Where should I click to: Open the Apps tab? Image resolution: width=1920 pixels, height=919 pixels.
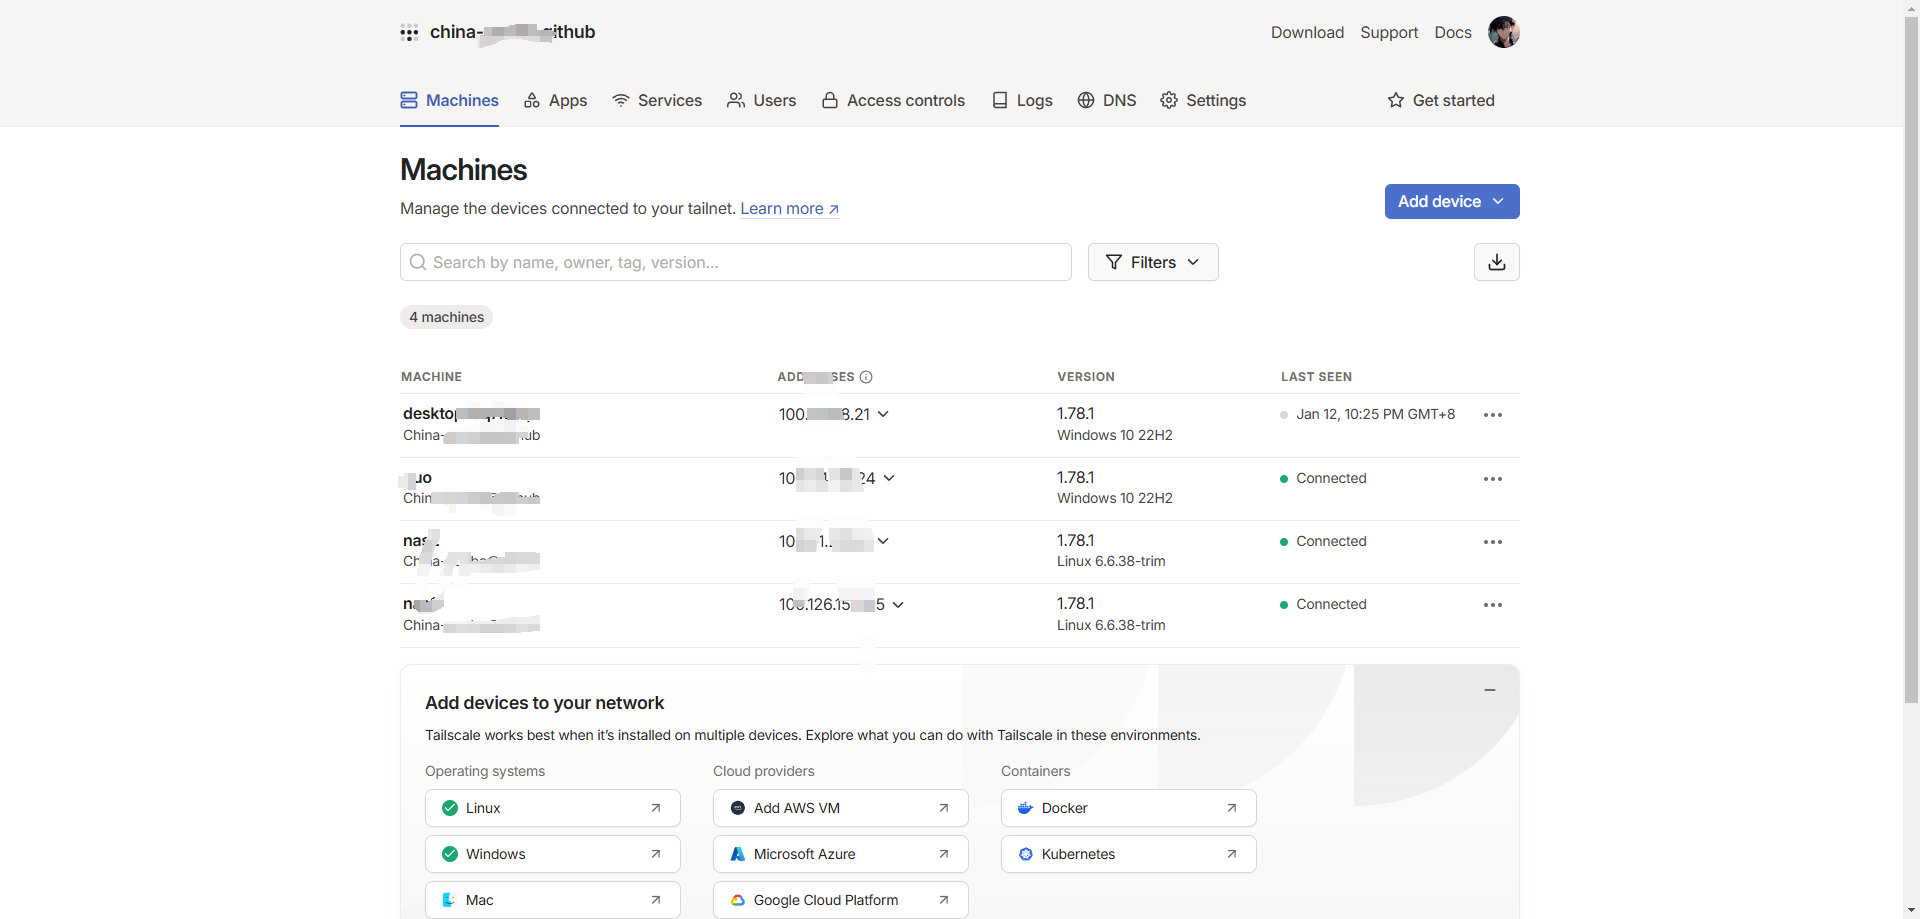[x=555, y=100]
